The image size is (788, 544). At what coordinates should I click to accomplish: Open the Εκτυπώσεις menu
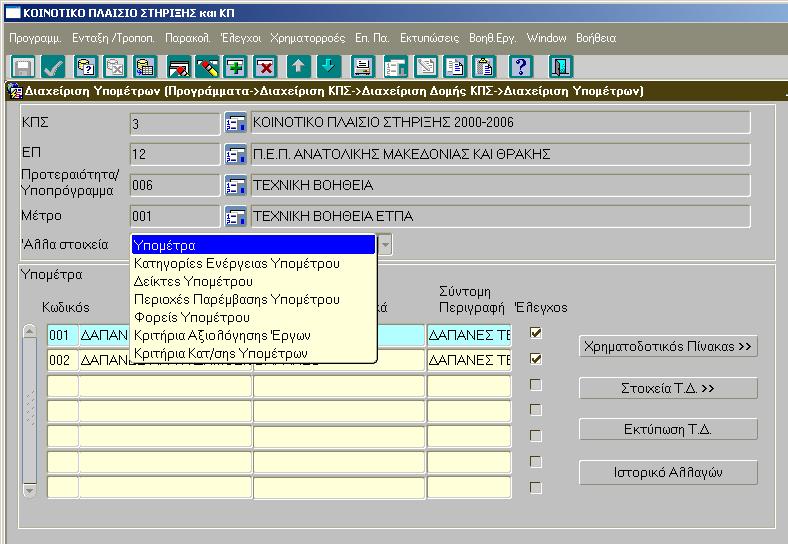click(x=429, y=38)
